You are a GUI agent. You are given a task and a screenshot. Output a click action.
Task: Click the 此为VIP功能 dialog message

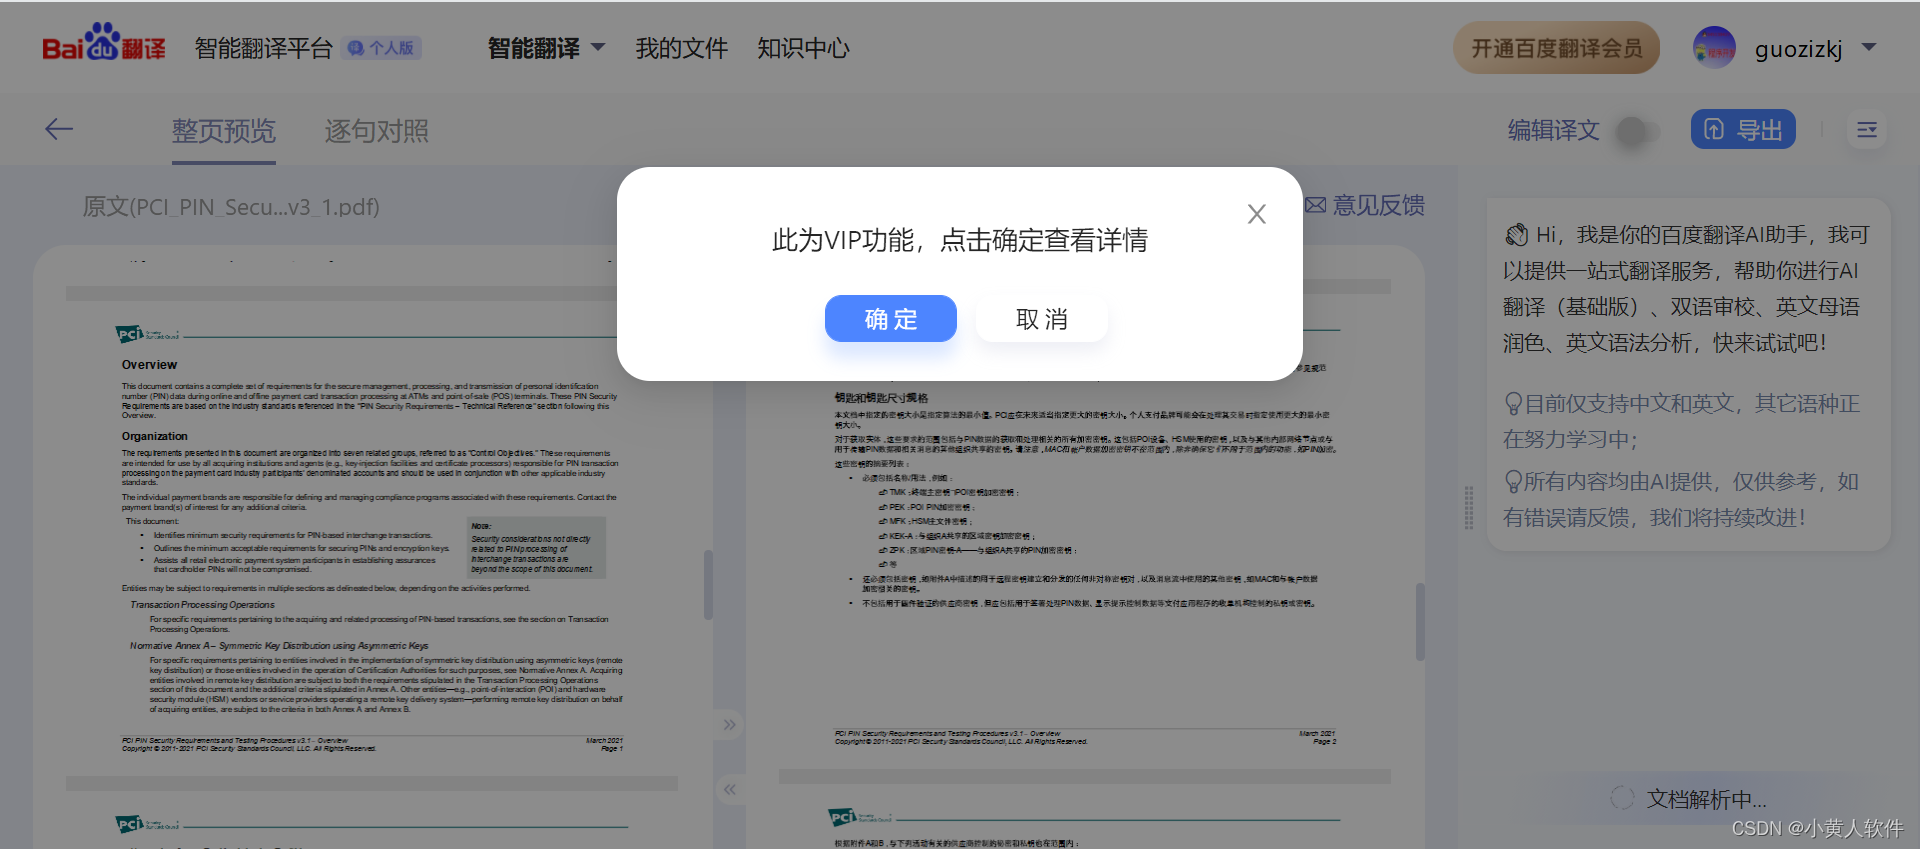point(960,240)
